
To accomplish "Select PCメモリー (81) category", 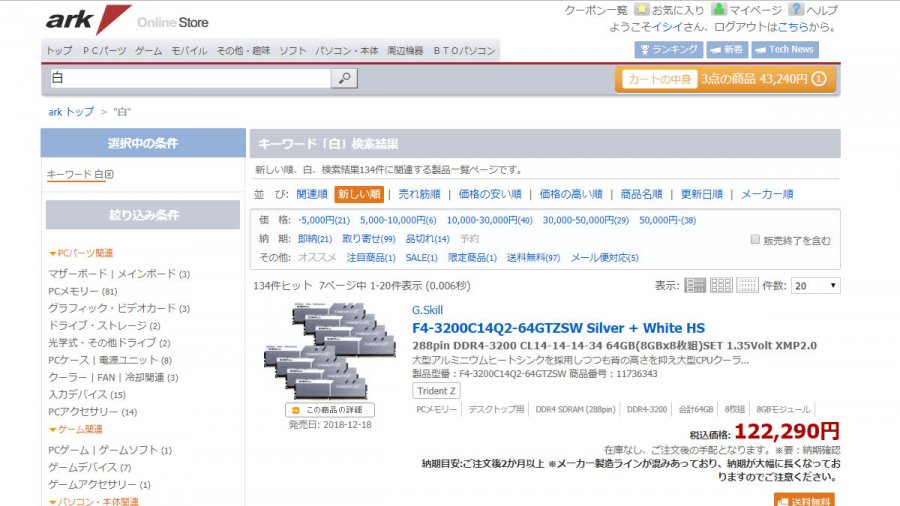I will click(x=82, y=291).
